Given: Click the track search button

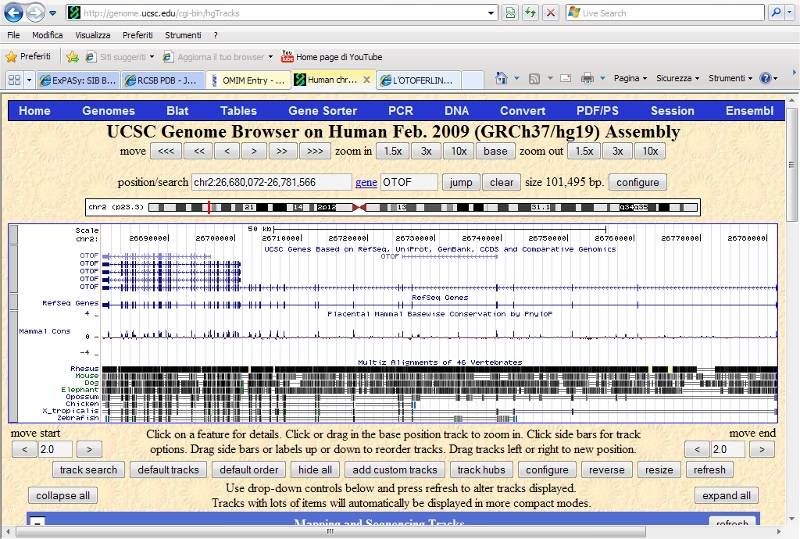Looking at the screenshot, I should [88, 470].
